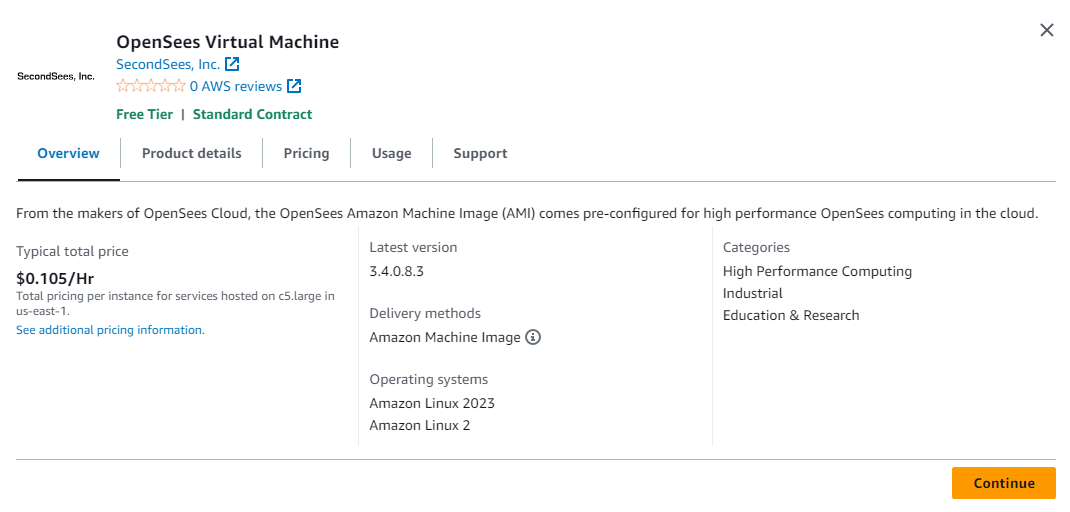The height and width of the screenshot is (512, 1070).
Task: Show info icon for Amazon Machine Image
Action: coord(533,337)
